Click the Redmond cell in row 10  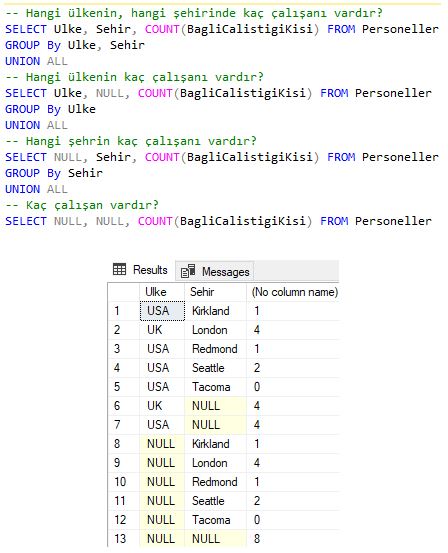(215, 482)
